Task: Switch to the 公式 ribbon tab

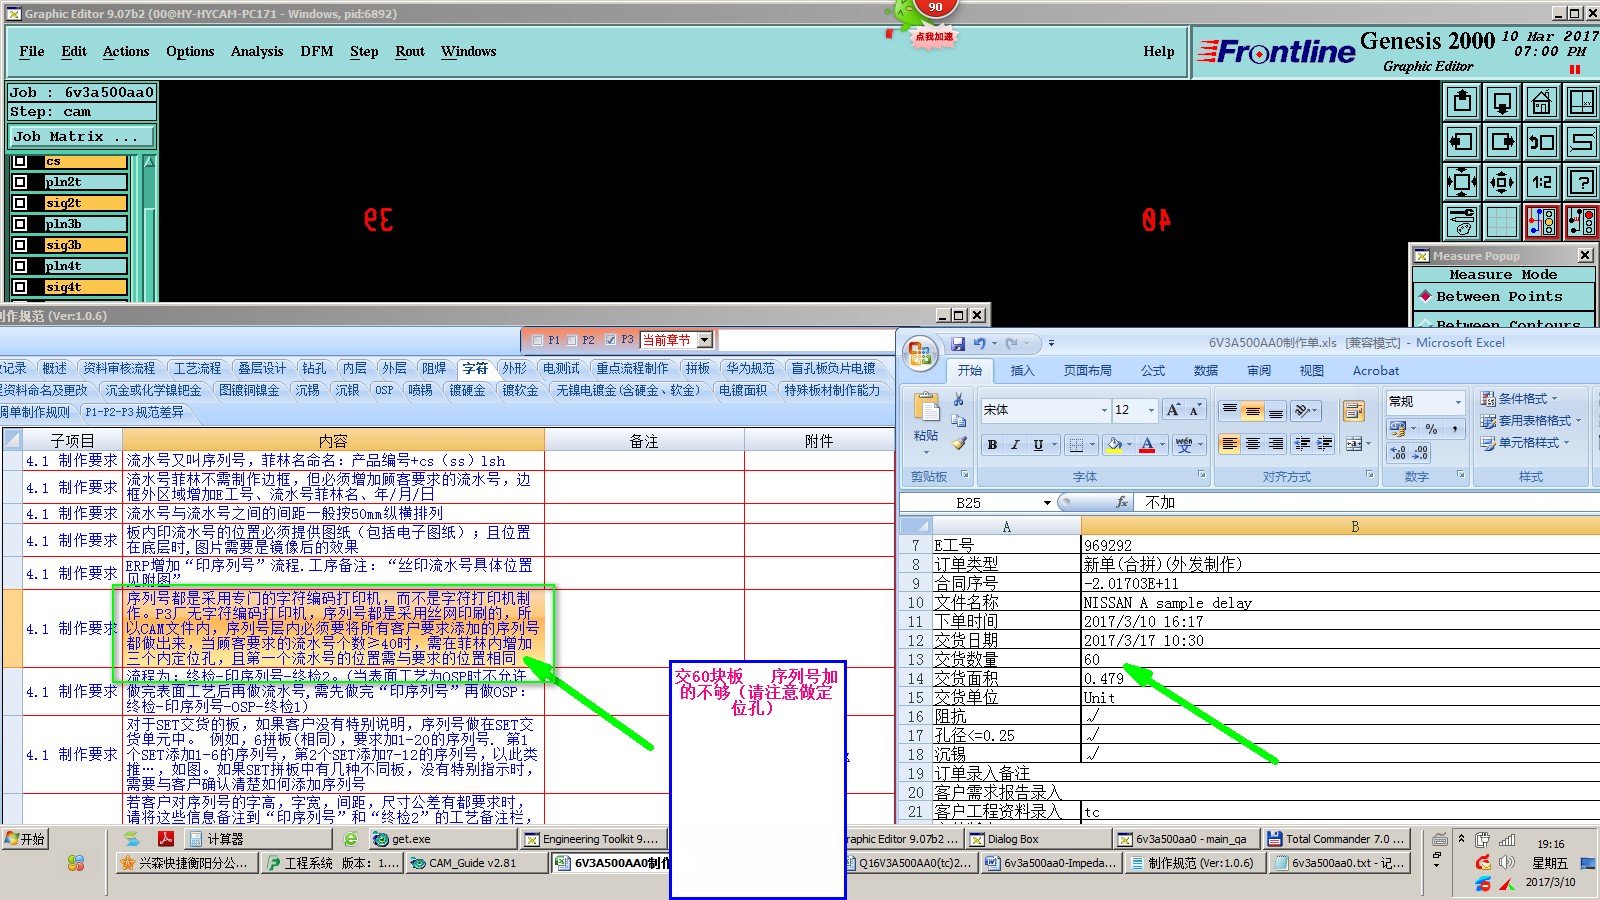Action: 1153,370
